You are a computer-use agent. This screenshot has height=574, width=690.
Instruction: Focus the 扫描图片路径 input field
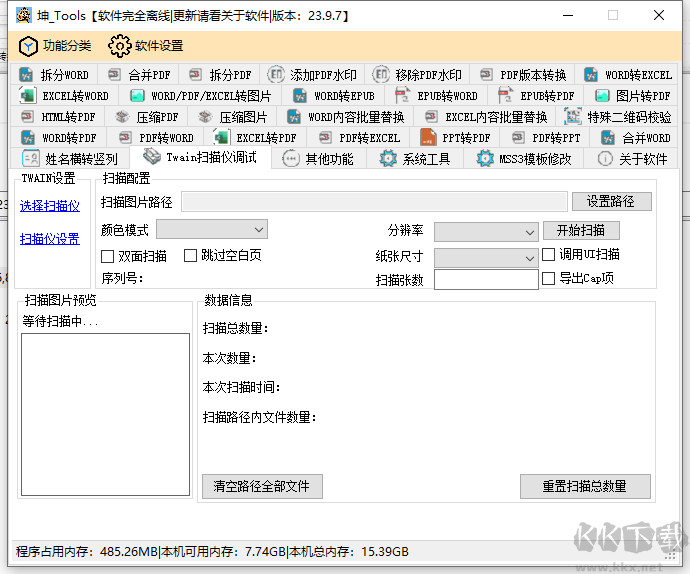click(x=374, y=202)
